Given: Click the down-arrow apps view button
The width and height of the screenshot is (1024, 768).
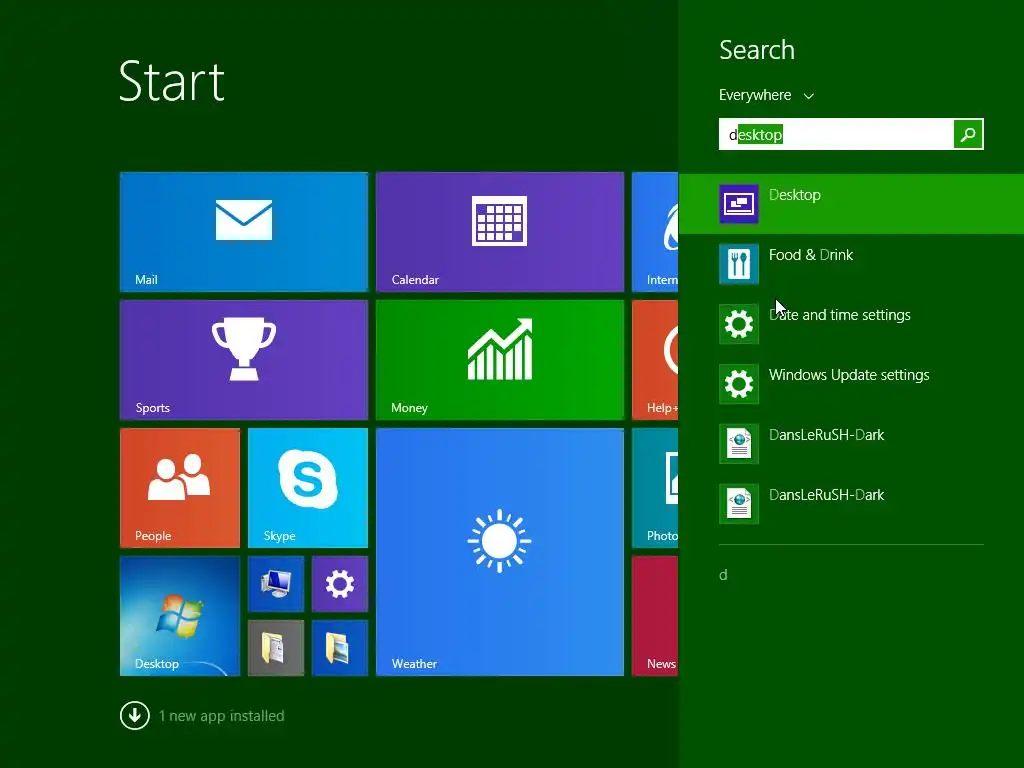Looking at the screenshot, I should pyautogui.click(x=135, y=715).
